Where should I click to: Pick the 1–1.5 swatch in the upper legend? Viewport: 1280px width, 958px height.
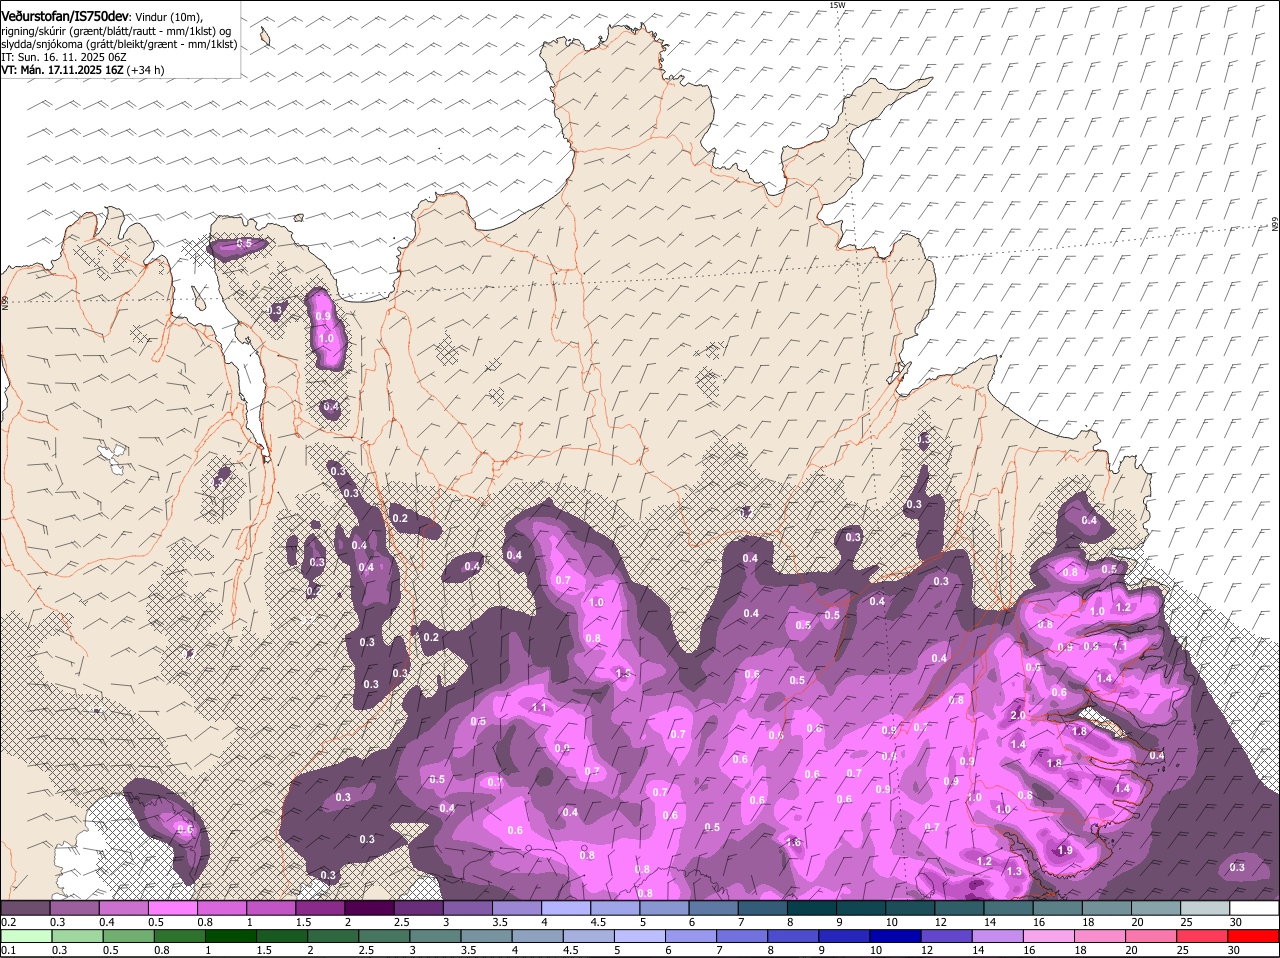click(271, 907)
